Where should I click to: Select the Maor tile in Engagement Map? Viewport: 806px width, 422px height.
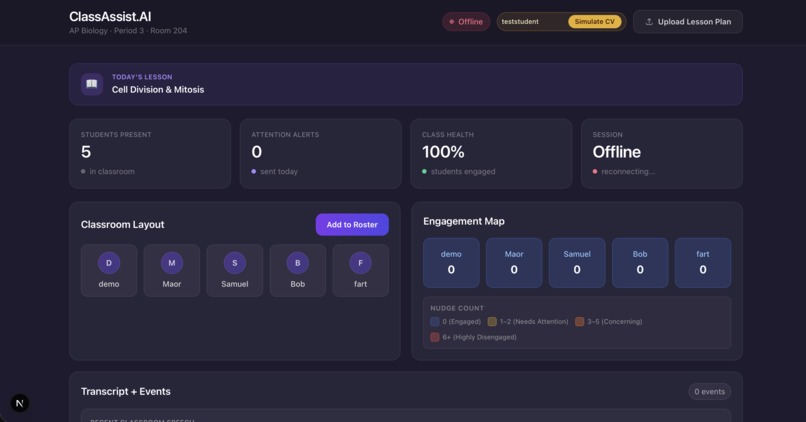click(514, 263)
